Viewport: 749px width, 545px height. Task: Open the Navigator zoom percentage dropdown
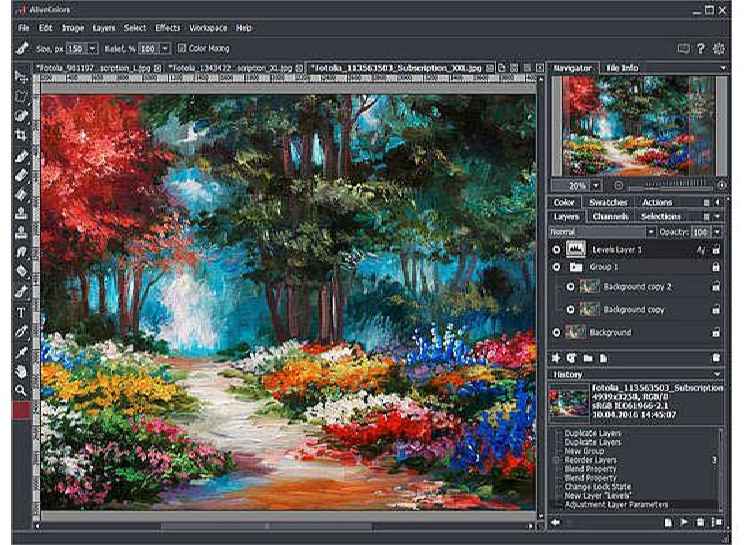pyautogui.click(x=597, y=185)
